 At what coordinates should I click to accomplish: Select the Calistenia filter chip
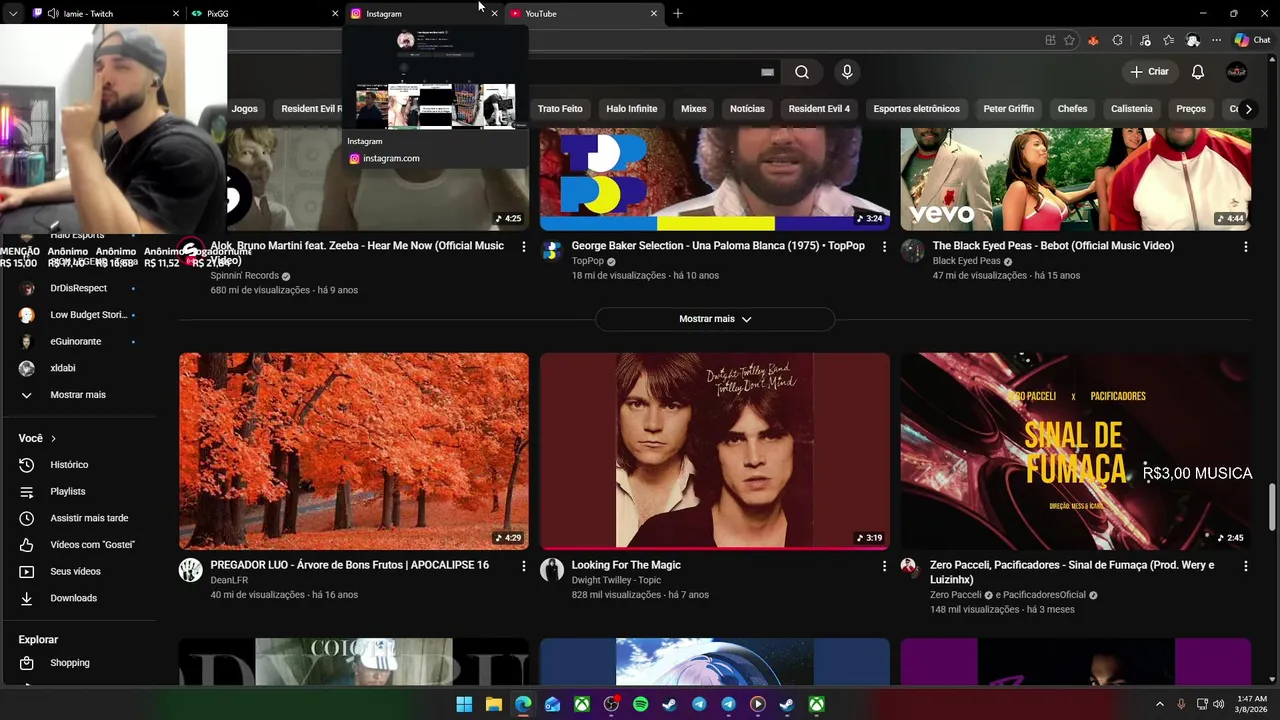[1132, 109]
